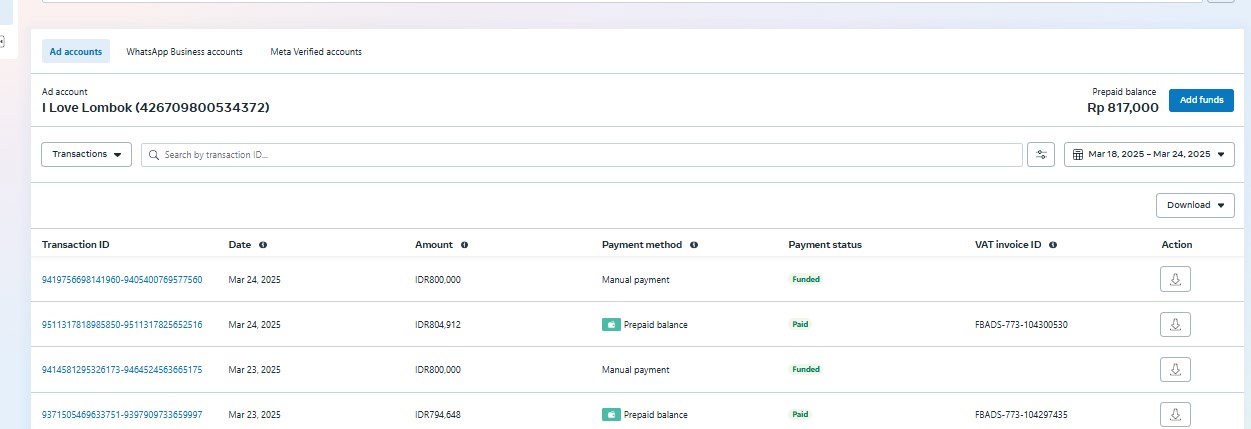The image size is (1251, 429).
Task: Download invoice for FBADS-773-104300530 row
Action: (1175, 325)
